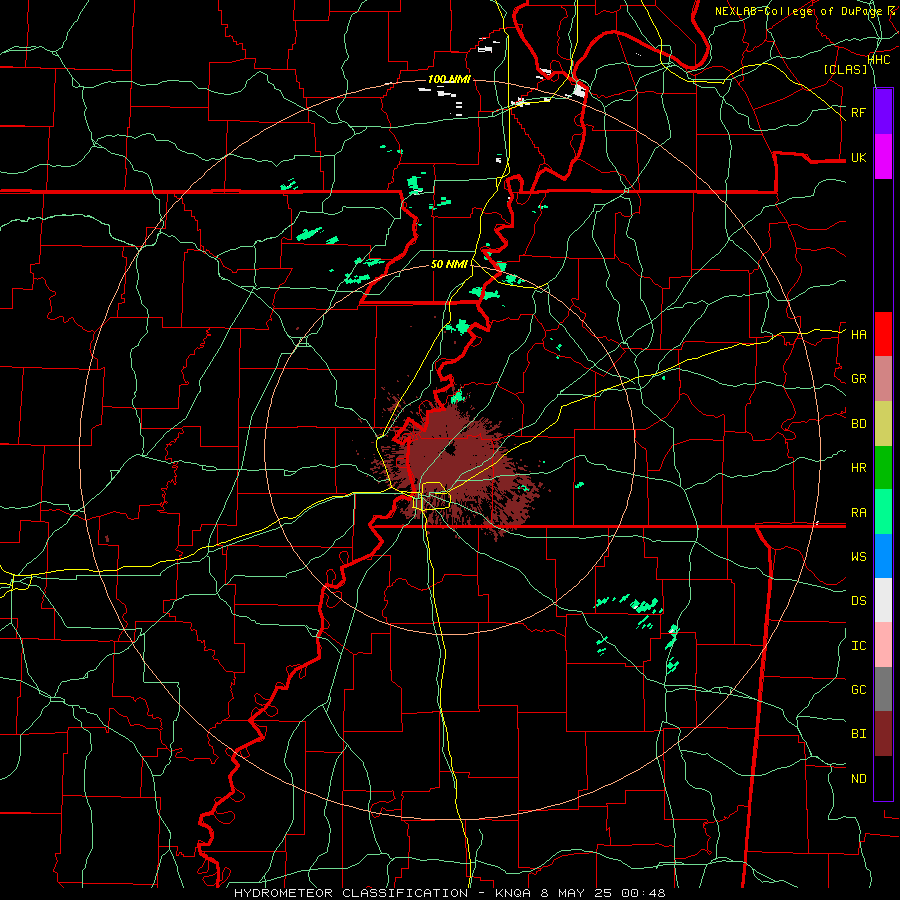Click the [CLAS] legend heading
The image size is (900, 900).
(845, 69)
